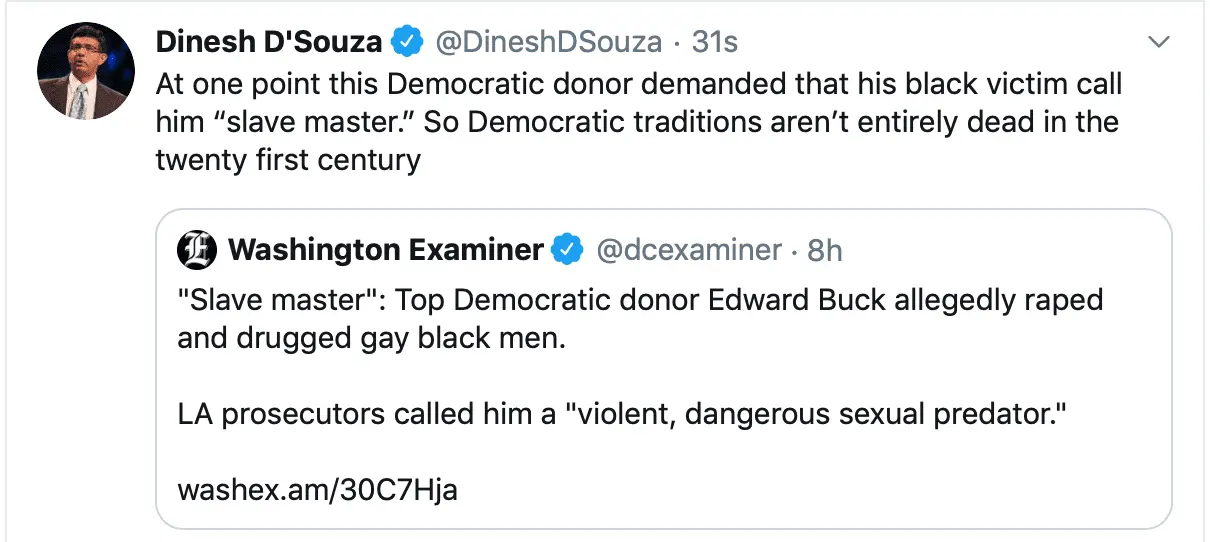This screenshot has width=1210, height=542.
Task: Expand the tweet options chevron menu
Action: (x=1158, y=42)
